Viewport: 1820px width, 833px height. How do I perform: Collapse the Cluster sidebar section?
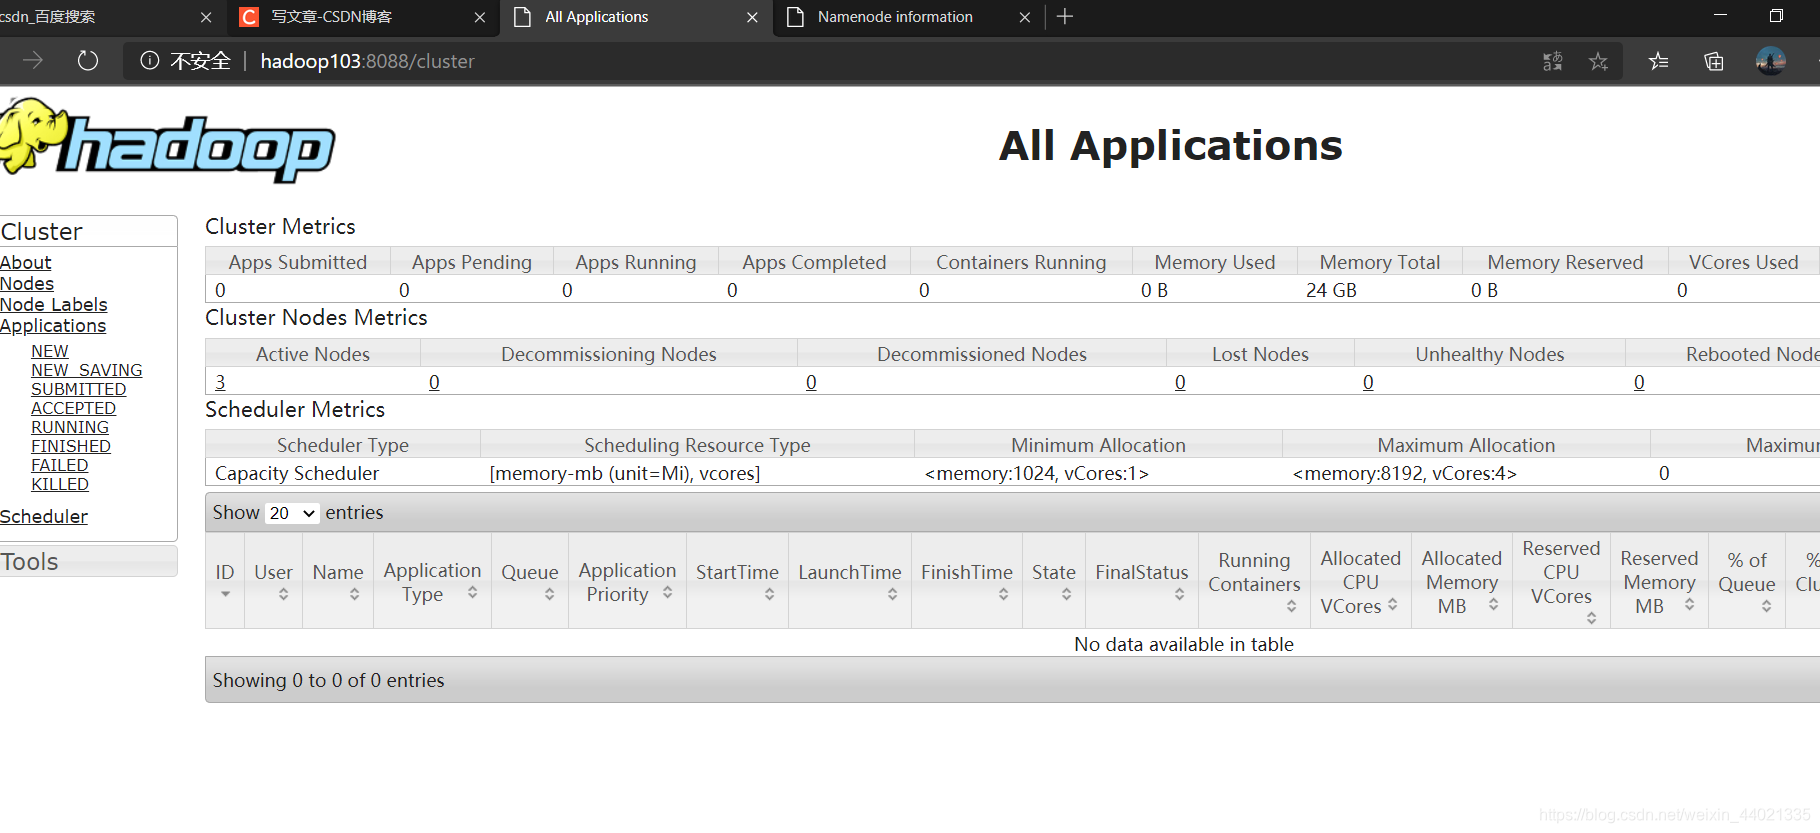tap(88, 232)
